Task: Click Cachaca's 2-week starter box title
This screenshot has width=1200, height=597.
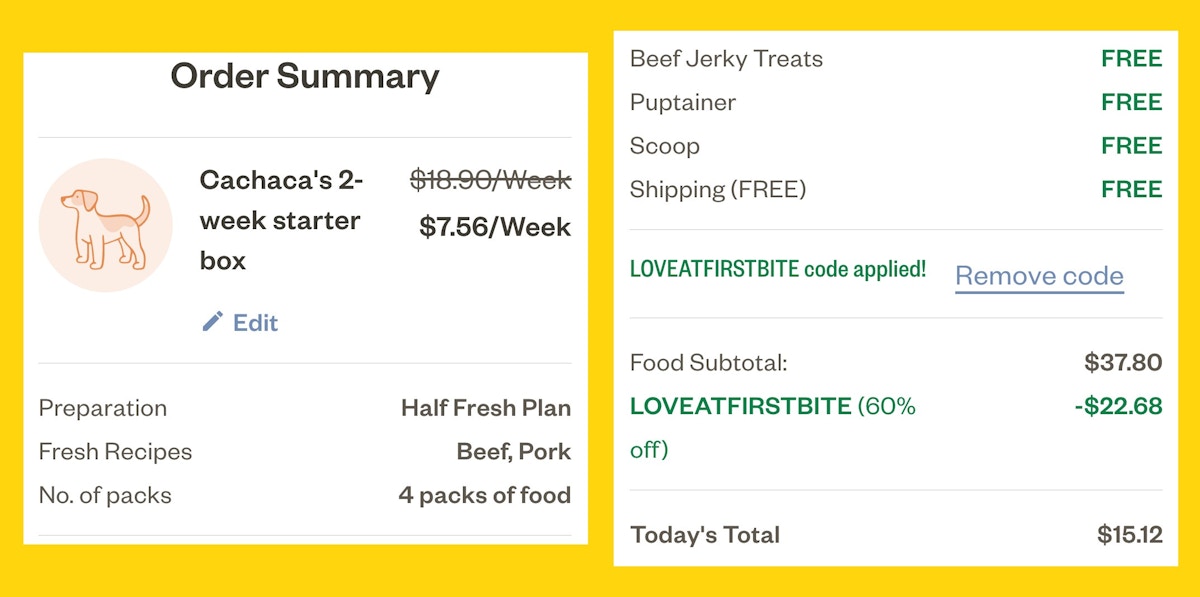Action: point(282,220)
